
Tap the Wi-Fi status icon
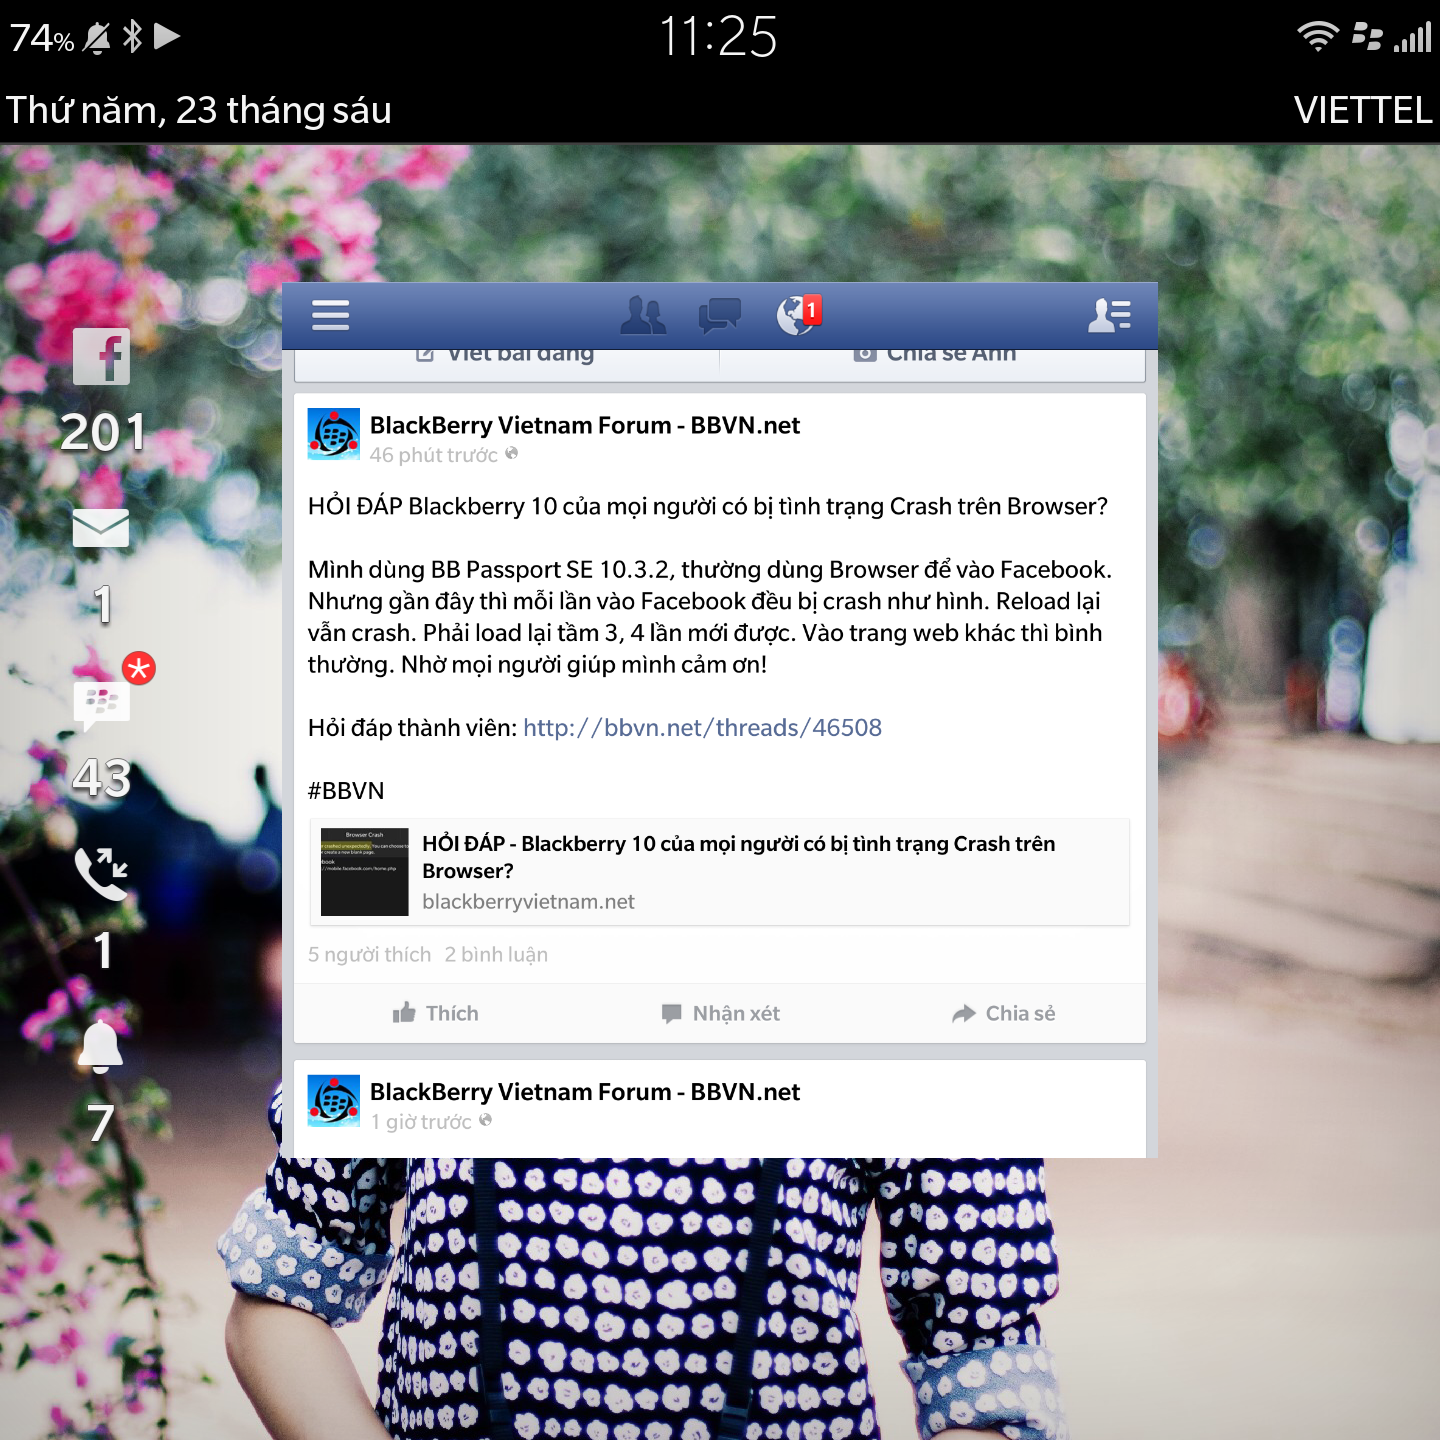tap(1318, 36)
